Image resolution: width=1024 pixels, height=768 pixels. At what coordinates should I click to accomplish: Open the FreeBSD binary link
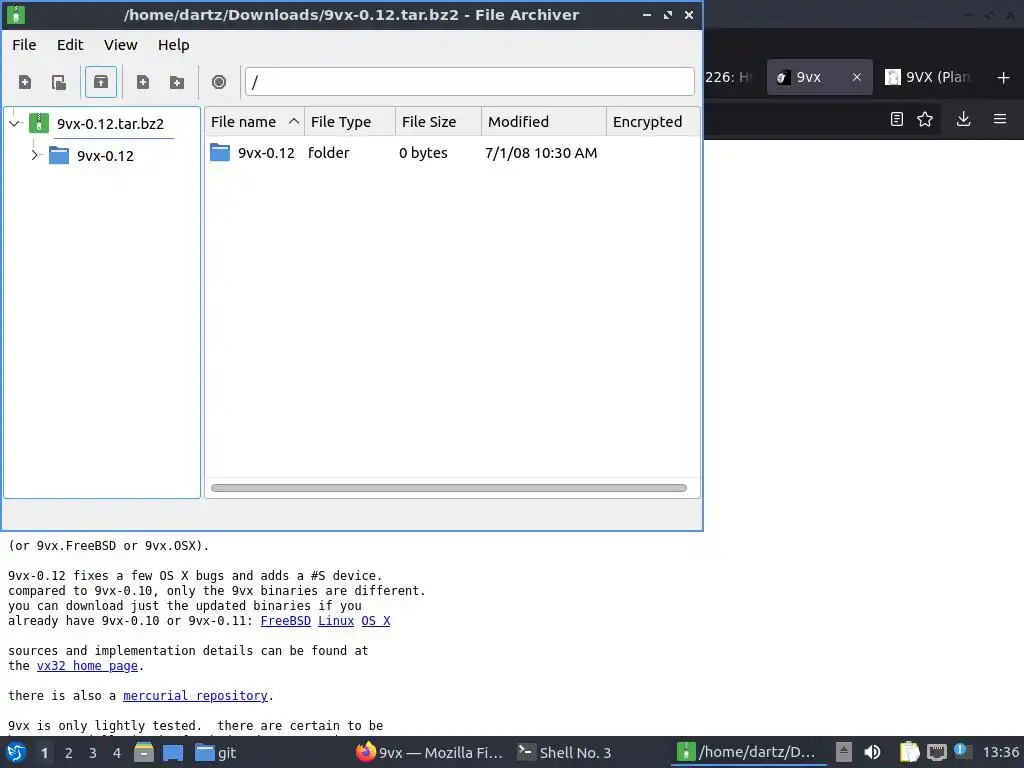pos(285,621)
